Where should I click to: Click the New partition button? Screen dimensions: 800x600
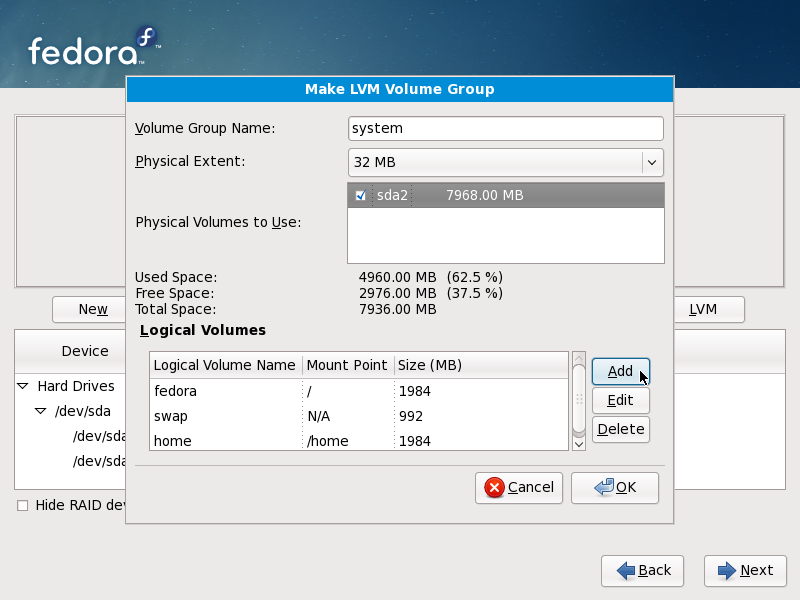pyautogui.click(x=89, y=310)
